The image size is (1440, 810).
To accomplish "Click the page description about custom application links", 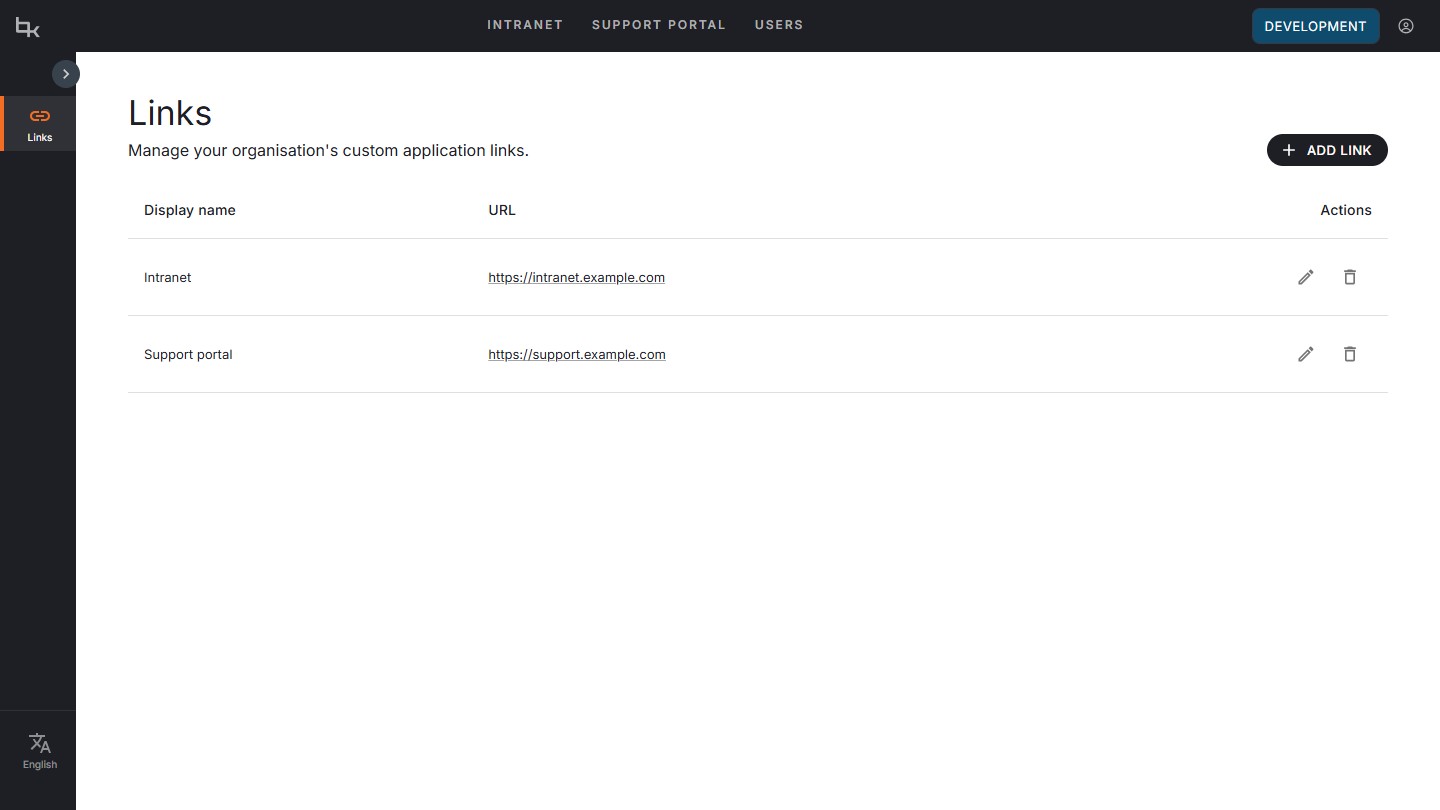I will 328,151.
